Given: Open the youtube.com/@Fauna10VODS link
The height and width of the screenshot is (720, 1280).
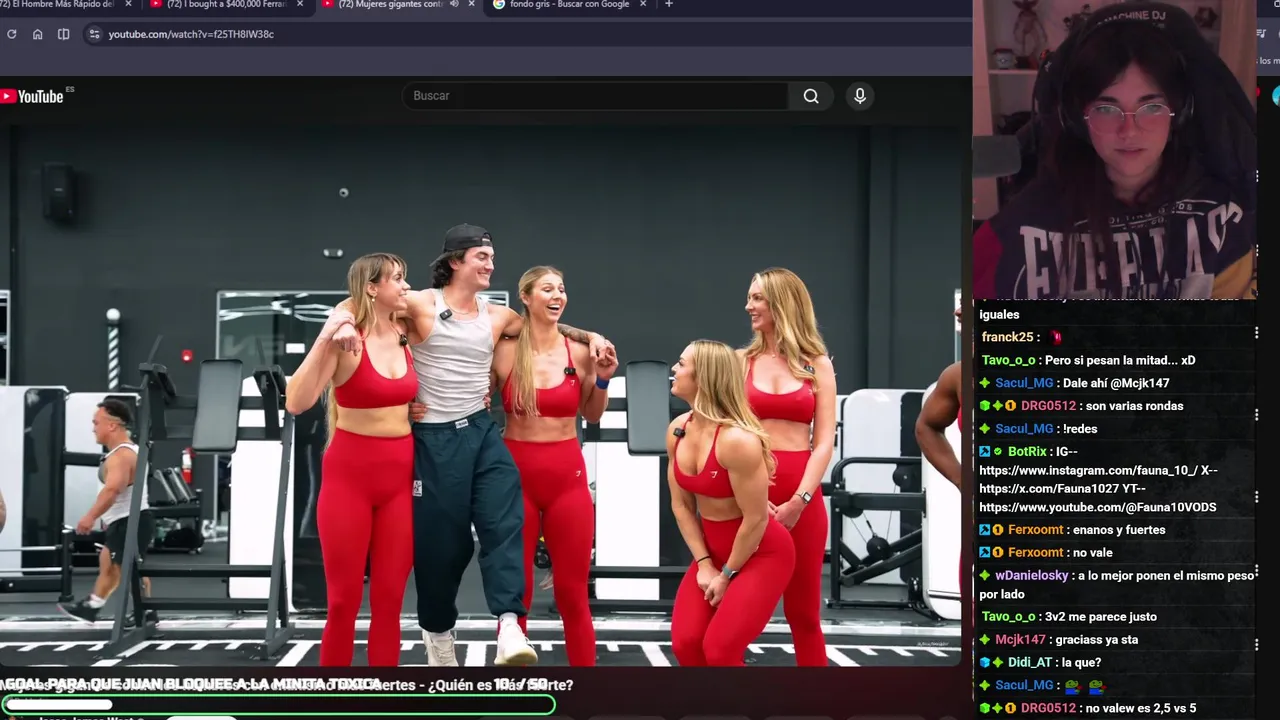Looking at the screenshot, I should pyautogui.click(x=1098, y=507).
